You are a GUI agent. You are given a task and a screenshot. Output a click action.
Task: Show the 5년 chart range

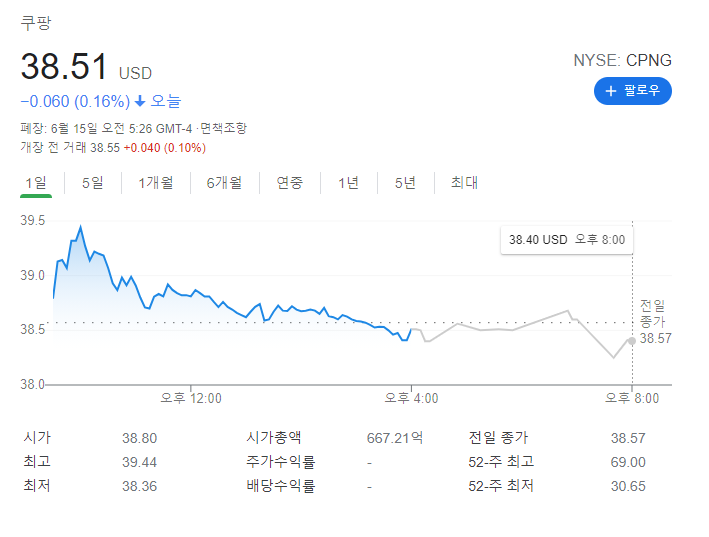click(x=405, y=183)
